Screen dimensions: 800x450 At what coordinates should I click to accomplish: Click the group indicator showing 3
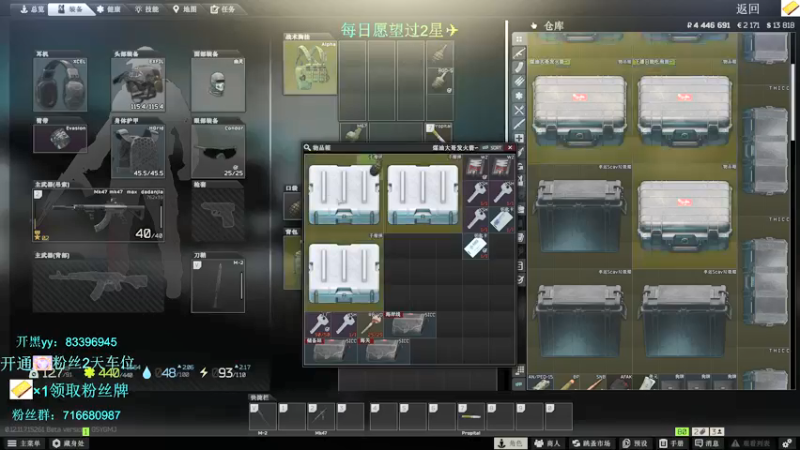pyautogui.click(x=717, y=432)
